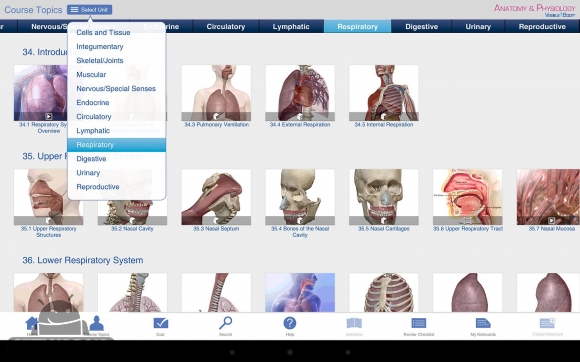
Task: Open 35.4 Bones of the Nasal Cavity thumbnail
Action: 300,197
